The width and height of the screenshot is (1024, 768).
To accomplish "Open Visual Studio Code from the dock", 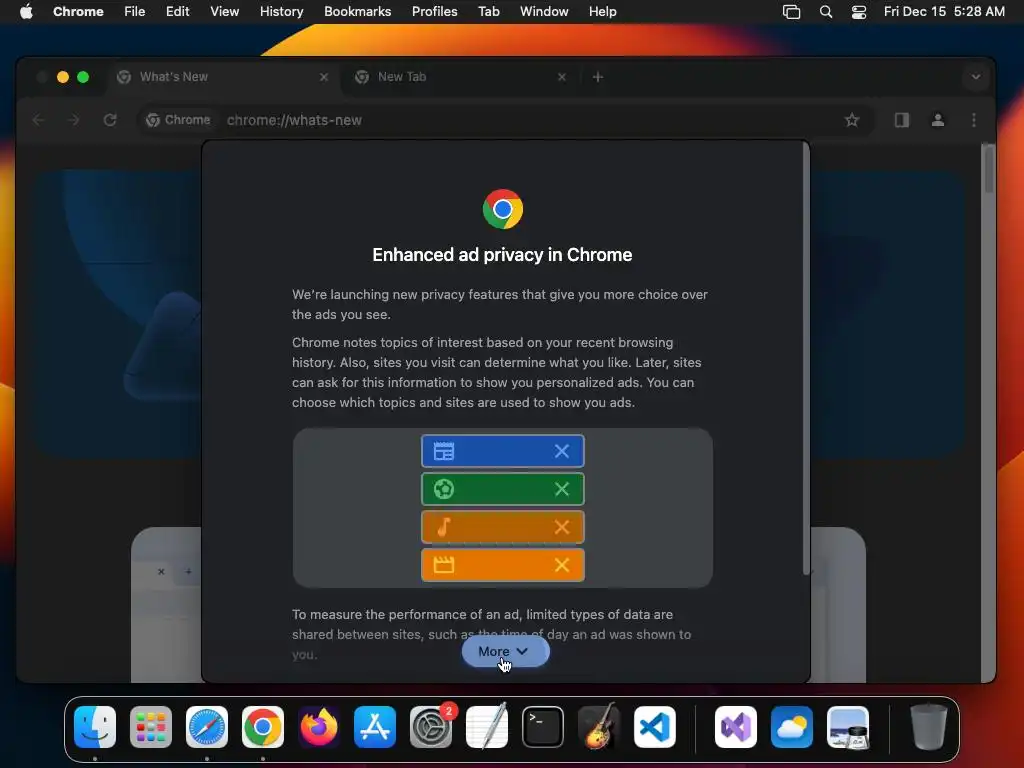I will point(655,727).
